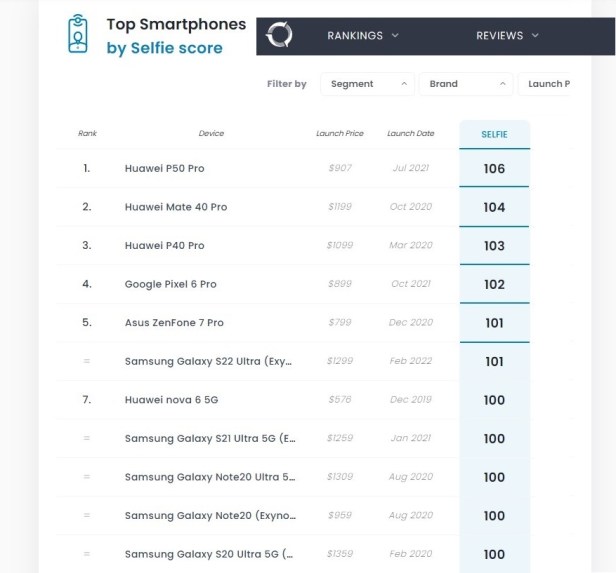Click the Feb 2022 launch date

[x=411, y=361]
